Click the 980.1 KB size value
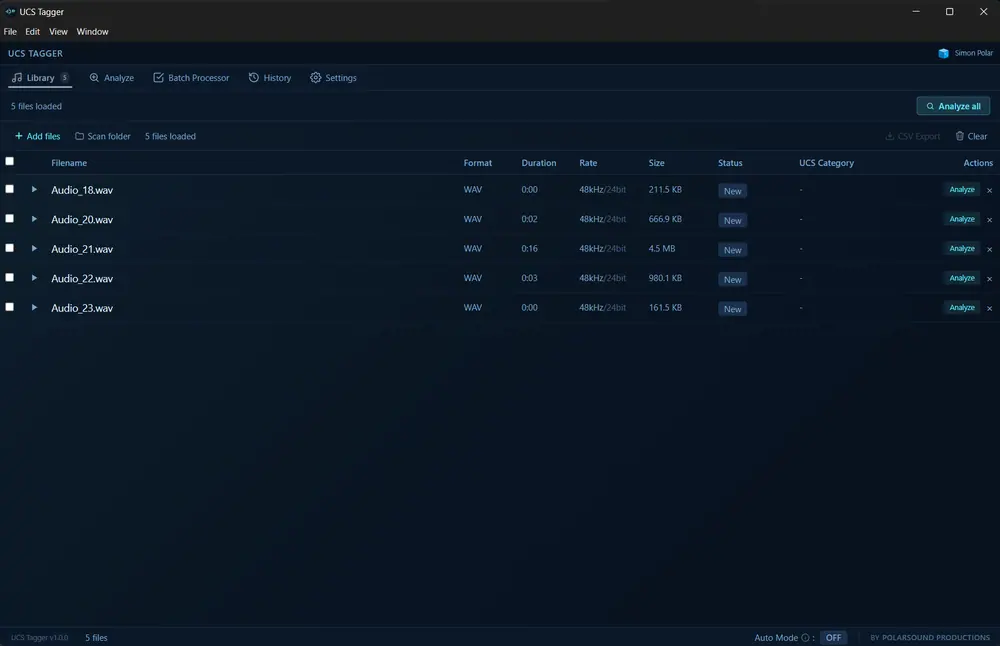 tap(665, 278)
